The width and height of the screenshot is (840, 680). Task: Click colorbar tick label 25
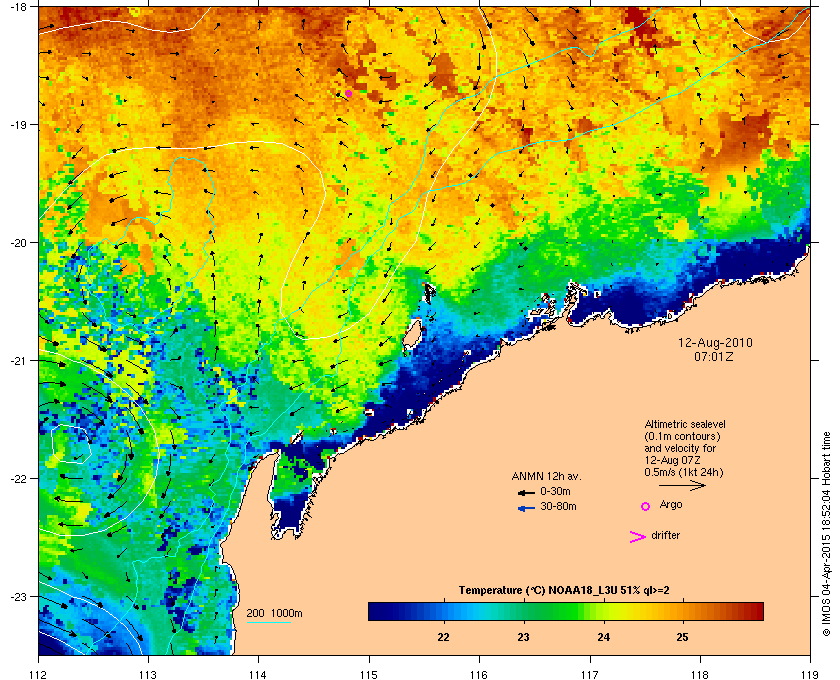tap(682, 637)
